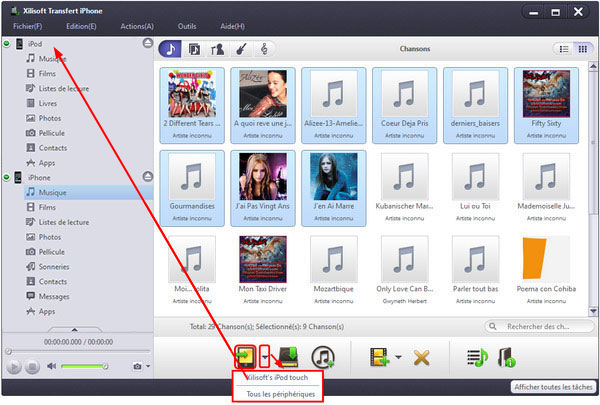Adjust the green volume slider
Screen dimensions: 600x405
click(84, 366)
